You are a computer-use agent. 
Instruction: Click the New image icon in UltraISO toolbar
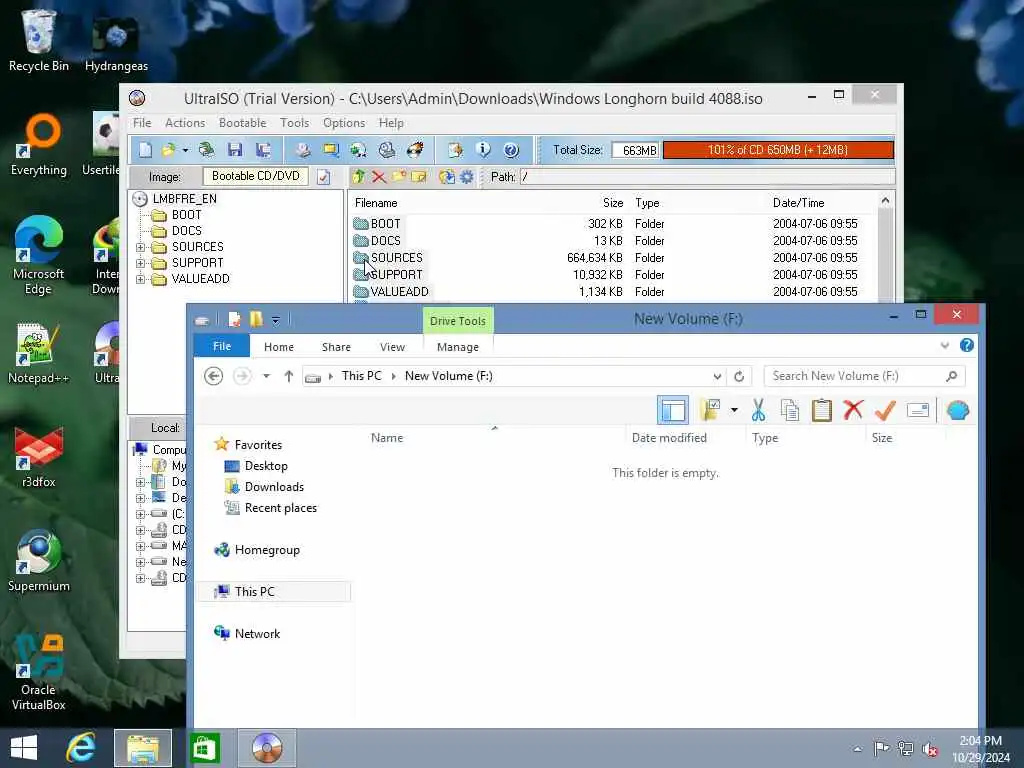tap(145, 150)
